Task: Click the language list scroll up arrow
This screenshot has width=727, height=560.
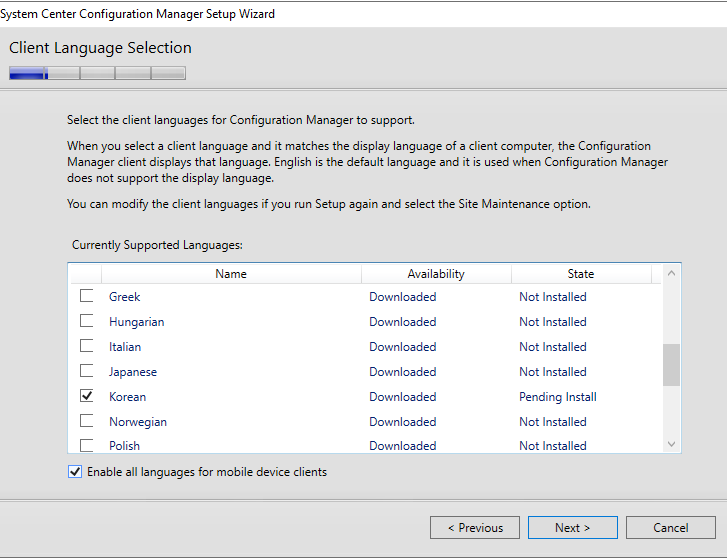Action: [x=671, y=274]
